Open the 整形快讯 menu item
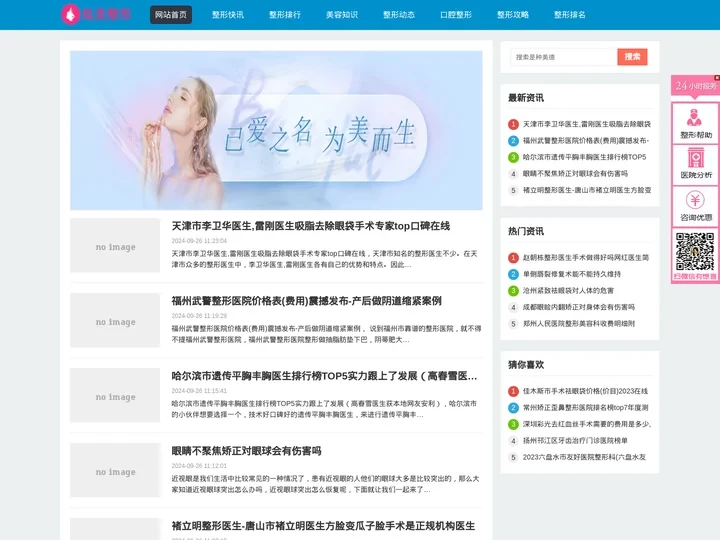The image size is (720, 540). (228, 15)
